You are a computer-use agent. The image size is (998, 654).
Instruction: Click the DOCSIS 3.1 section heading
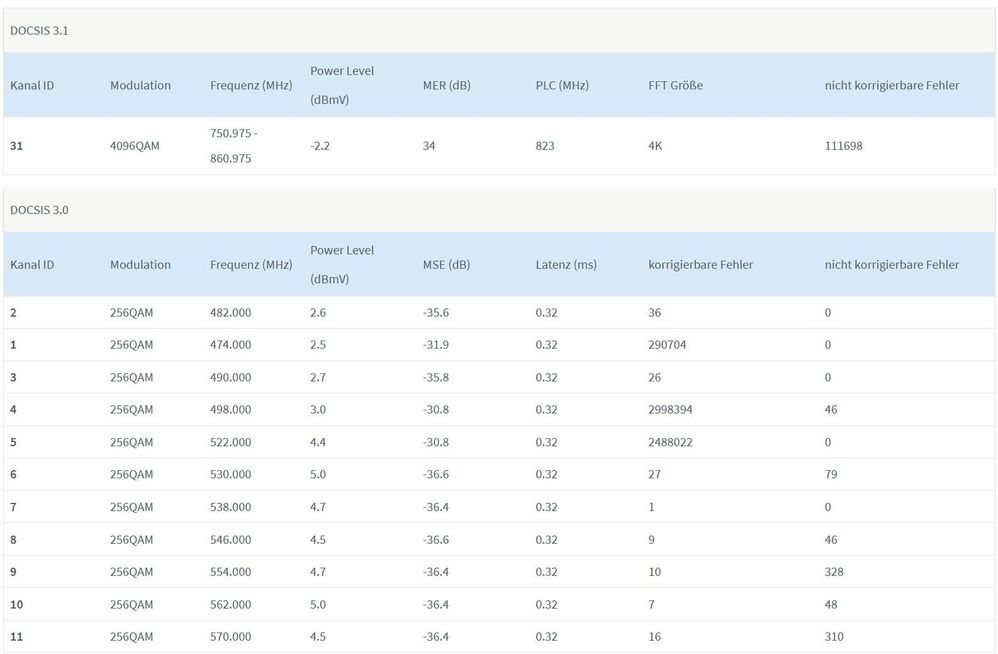(39, 31)
